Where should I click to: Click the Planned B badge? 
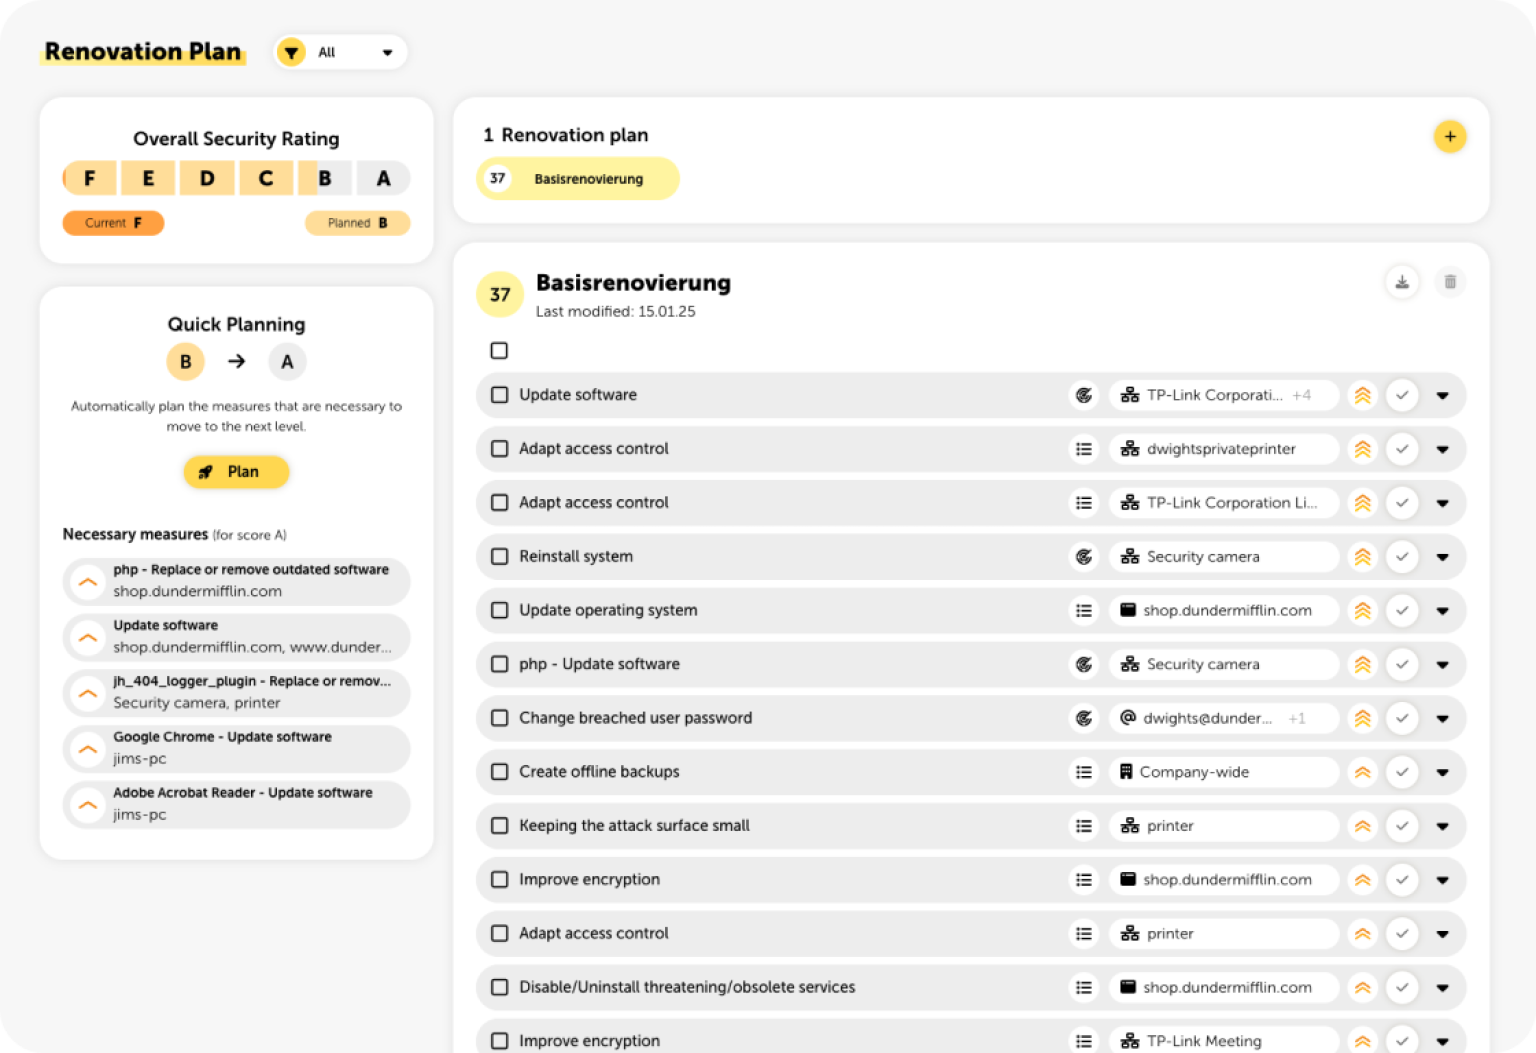(x=357, y=223)
